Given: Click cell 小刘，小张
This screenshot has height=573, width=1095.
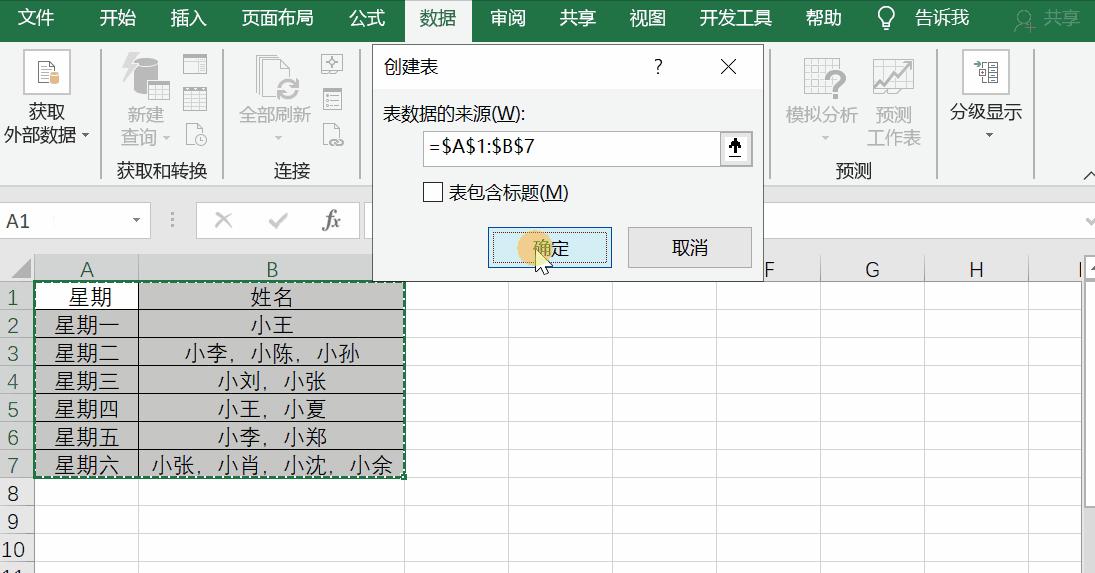Looking at the screenshot, I should click(272, 380).
